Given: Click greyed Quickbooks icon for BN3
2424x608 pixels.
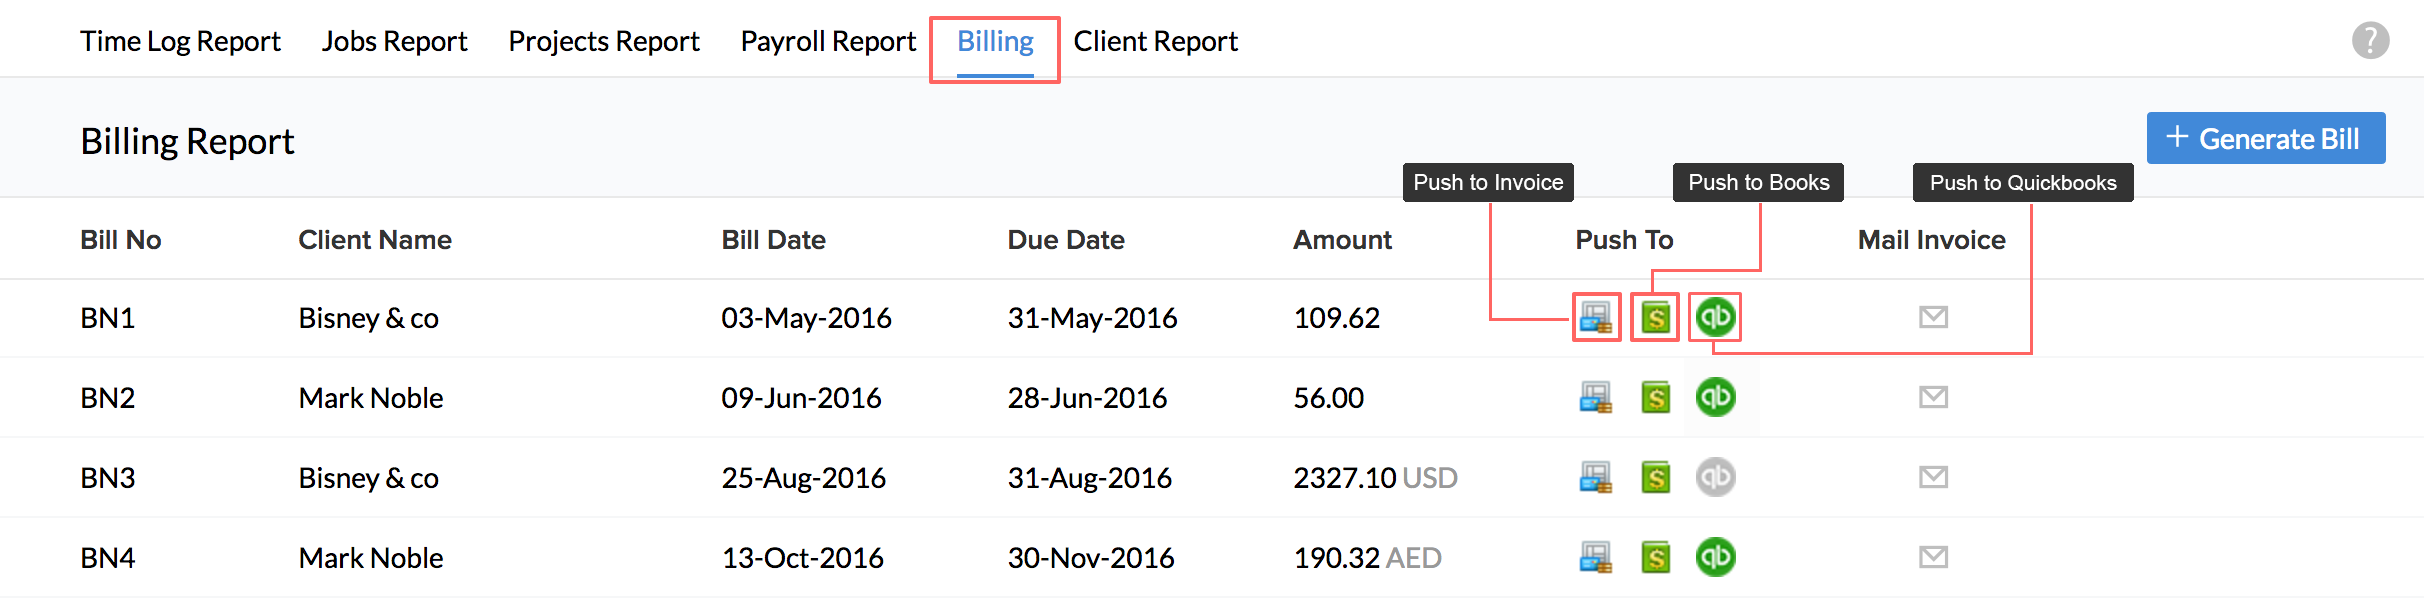Looking at the screenshot, I should point(1715,478).
